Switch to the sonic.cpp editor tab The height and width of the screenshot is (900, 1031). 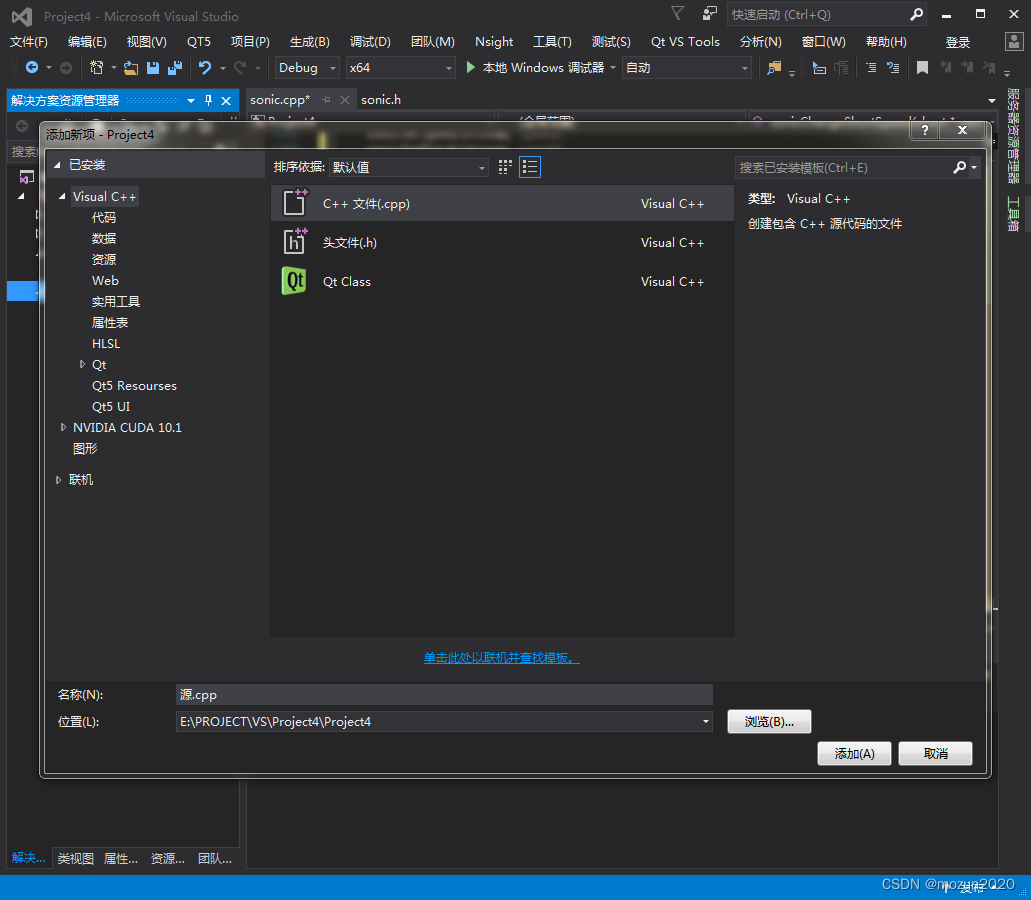[279, 100]
